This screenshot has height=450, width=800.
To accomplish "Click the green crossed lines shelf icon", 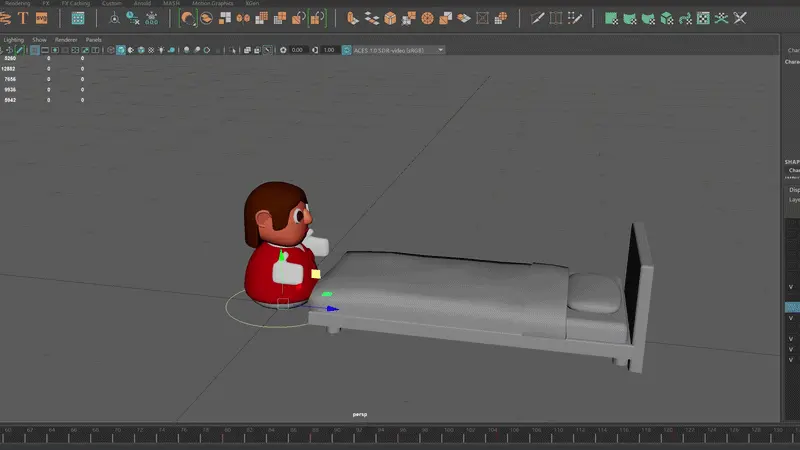I will pos(721,18).
